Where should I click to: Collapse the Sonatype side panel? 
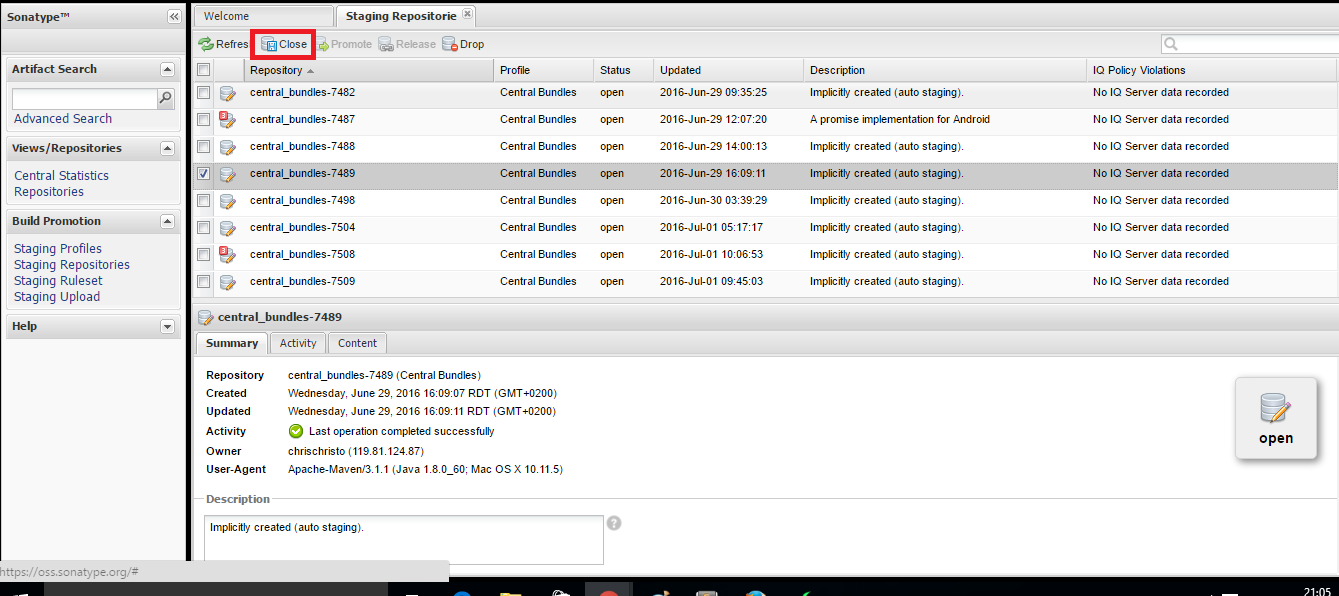tap(174, 17)
